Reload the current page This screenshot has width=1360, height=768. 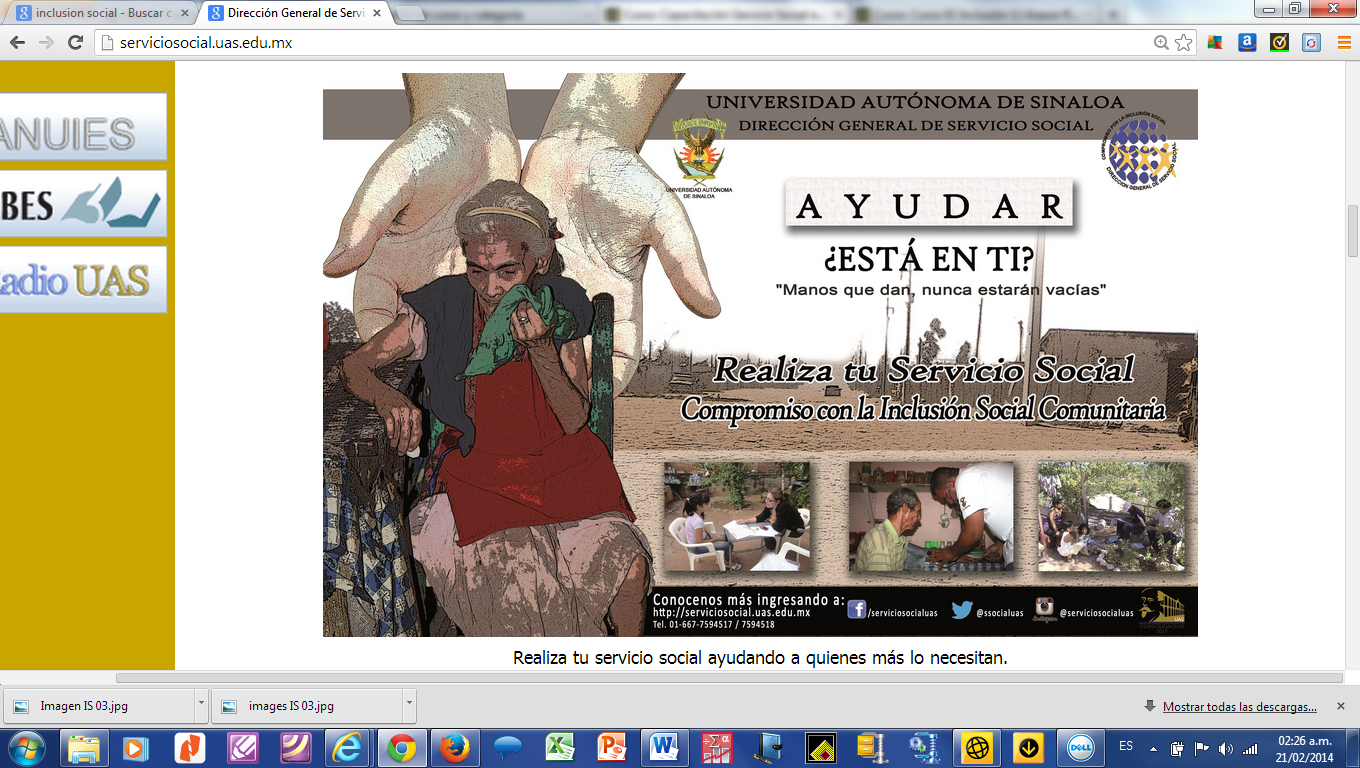click(75, 43)
